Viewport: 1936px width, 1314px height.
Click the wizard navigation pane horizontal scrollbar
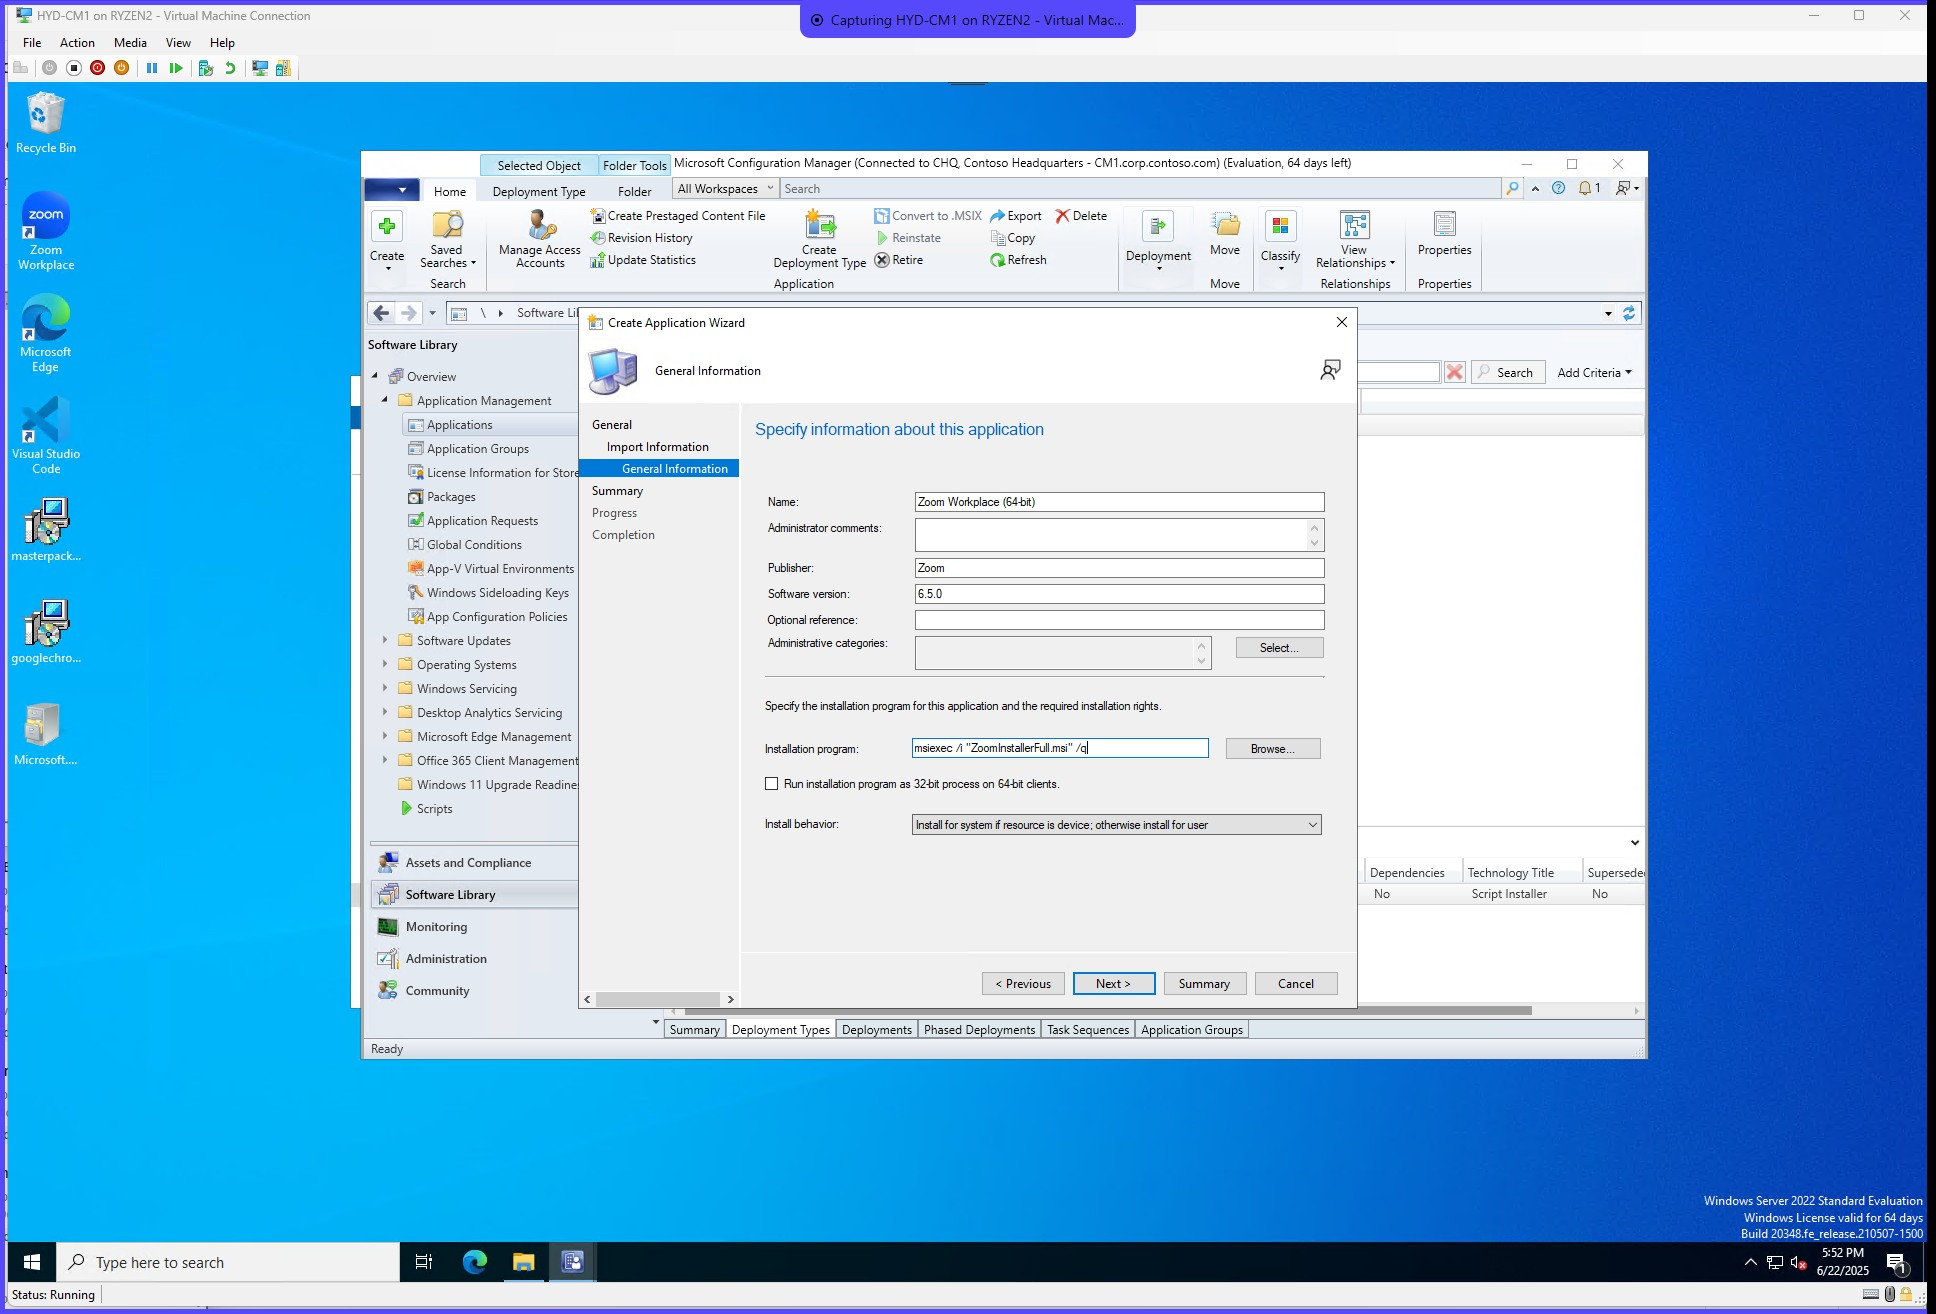click(x=658, y=999)
